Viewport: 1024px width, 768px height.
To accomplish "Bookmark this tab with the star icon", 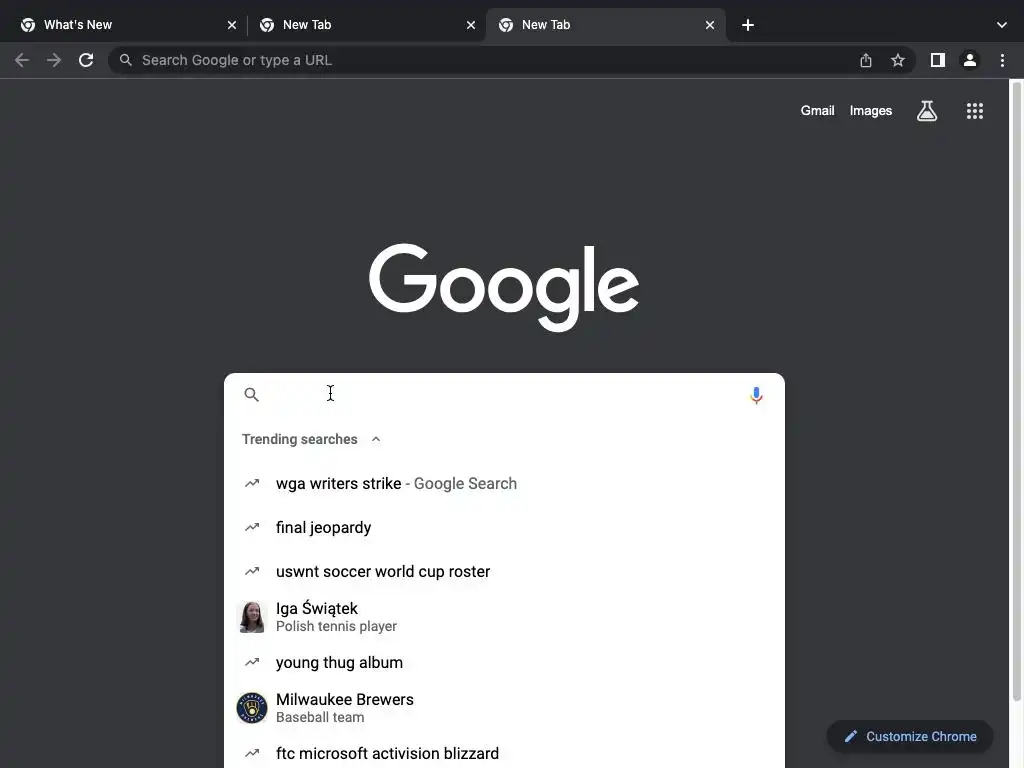I will 897,60.
